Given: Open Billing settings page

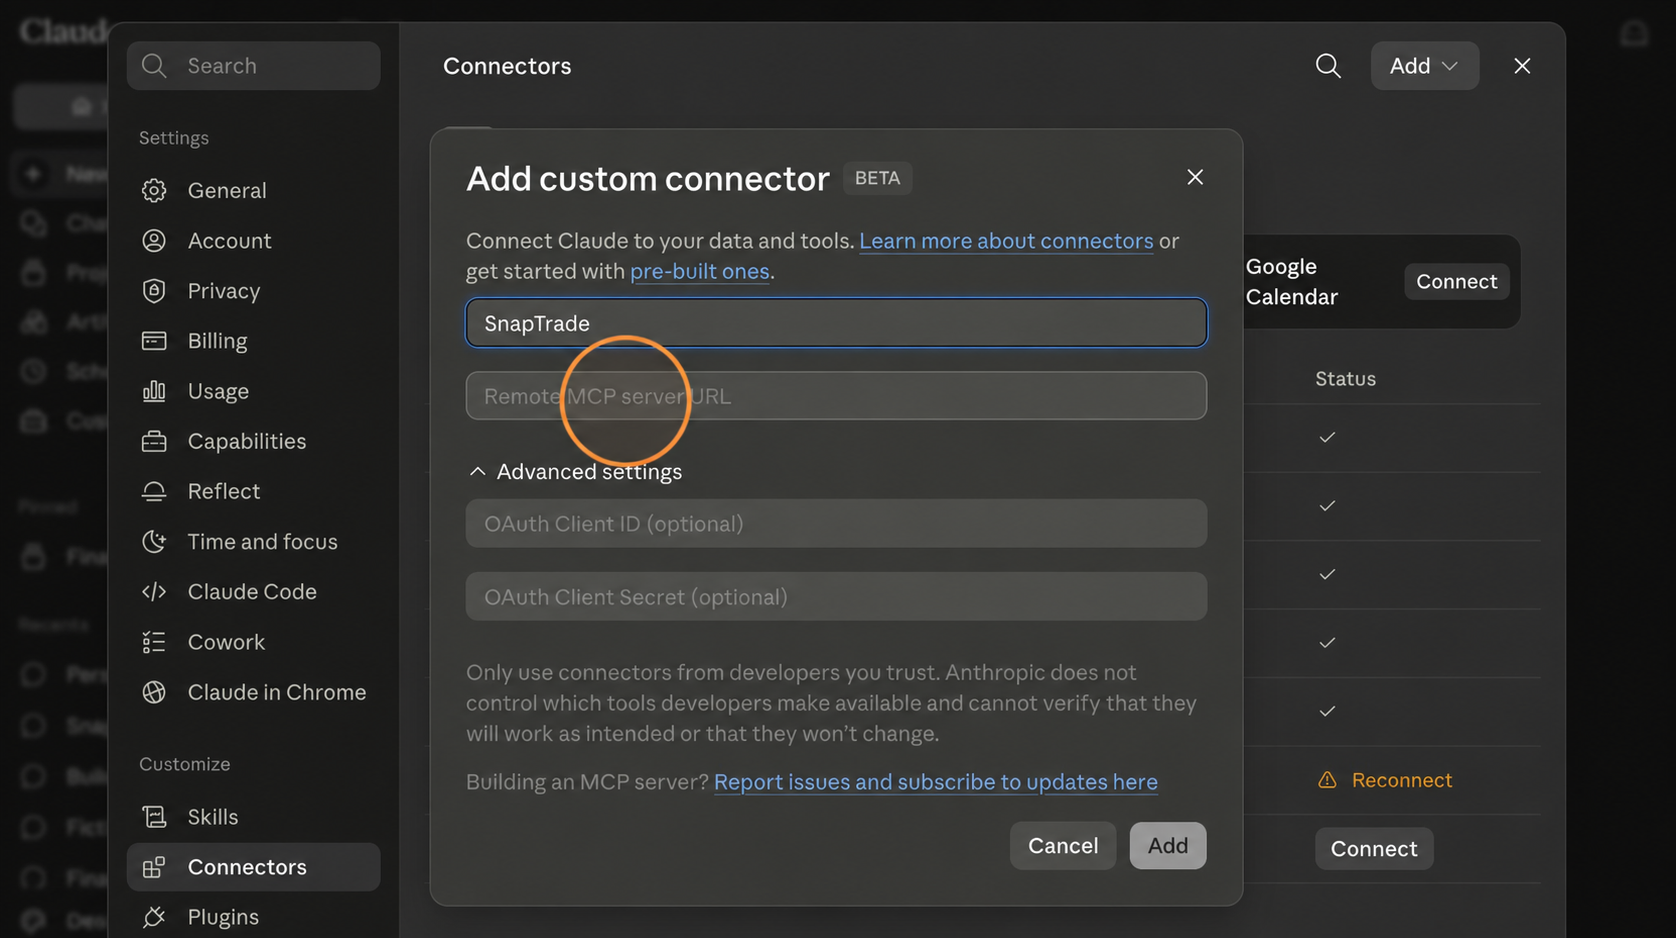Looking at the screenshot, I should [253, 341].
